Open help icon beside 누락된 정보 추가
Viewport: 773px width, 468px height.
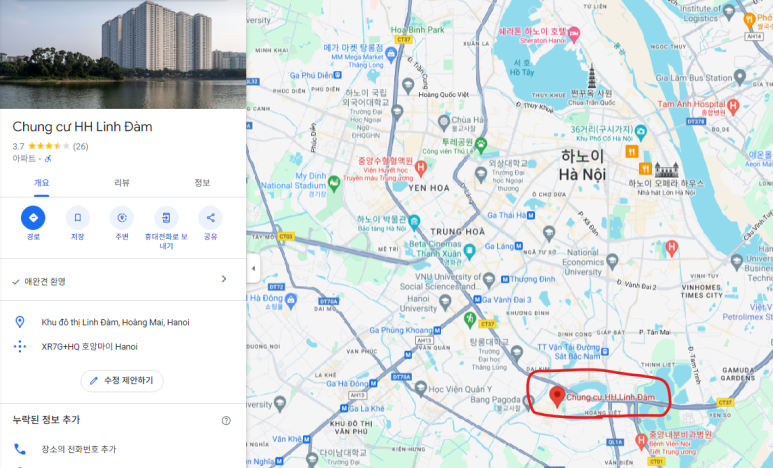pyautogui.click(x=226, y=421)
